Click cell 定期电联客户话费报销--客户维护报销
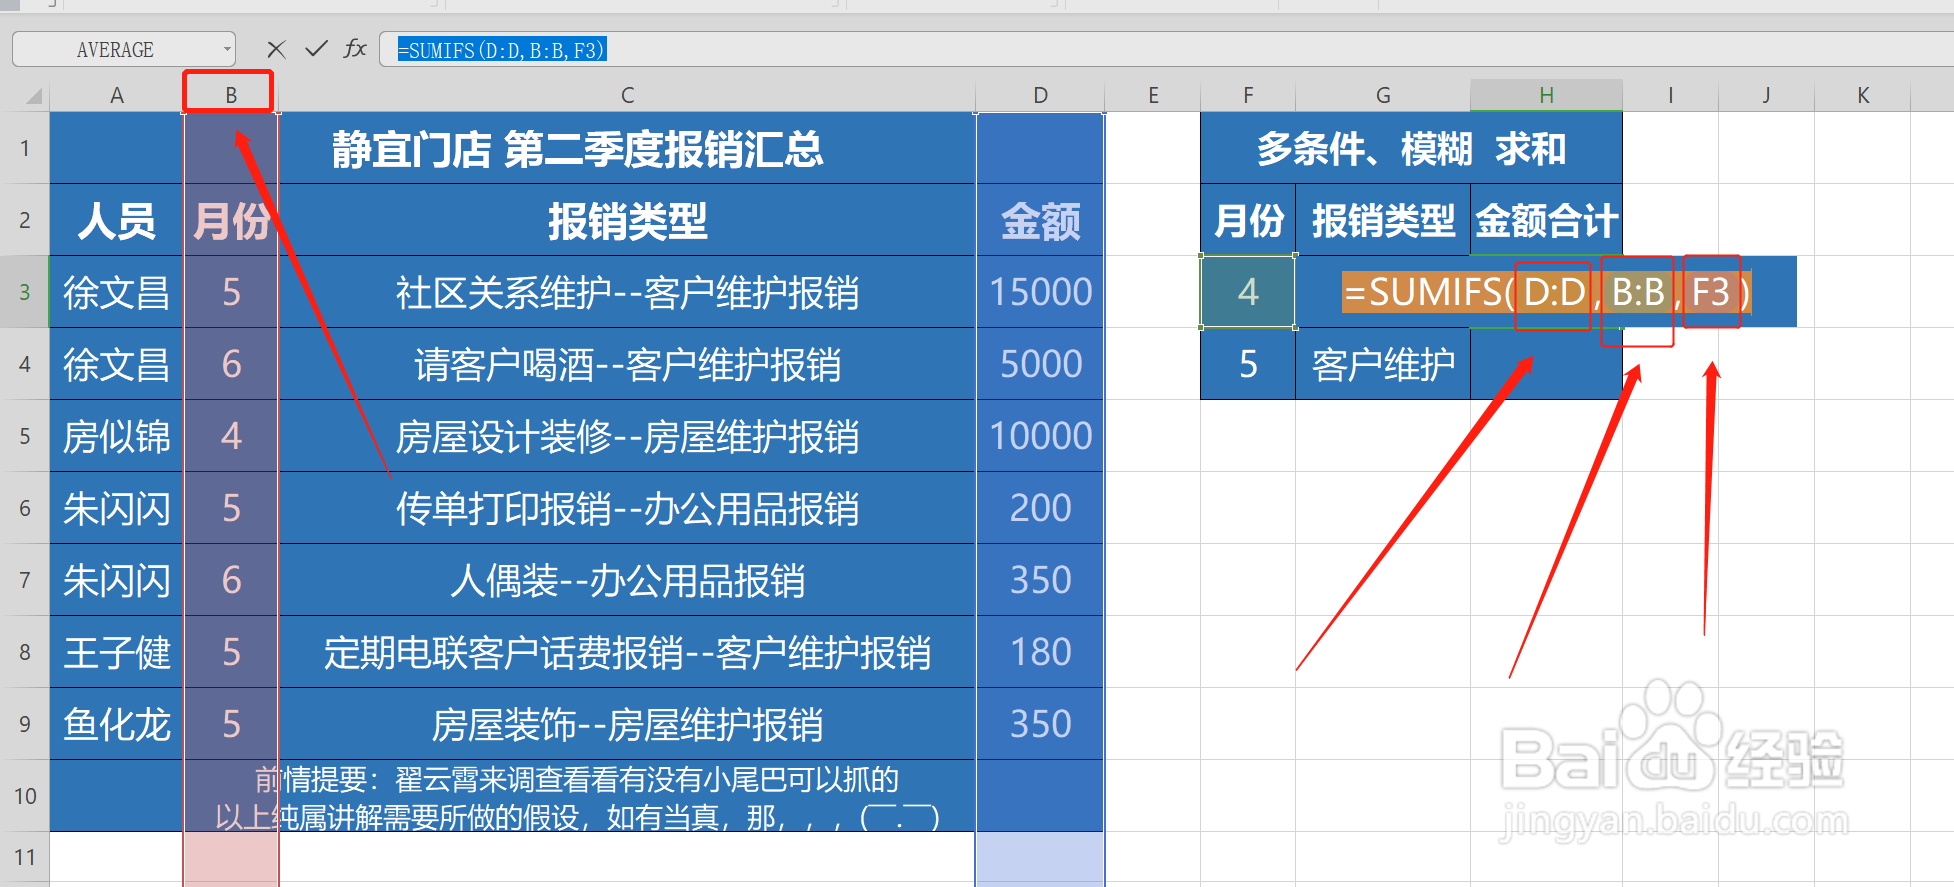 point(627,652)
